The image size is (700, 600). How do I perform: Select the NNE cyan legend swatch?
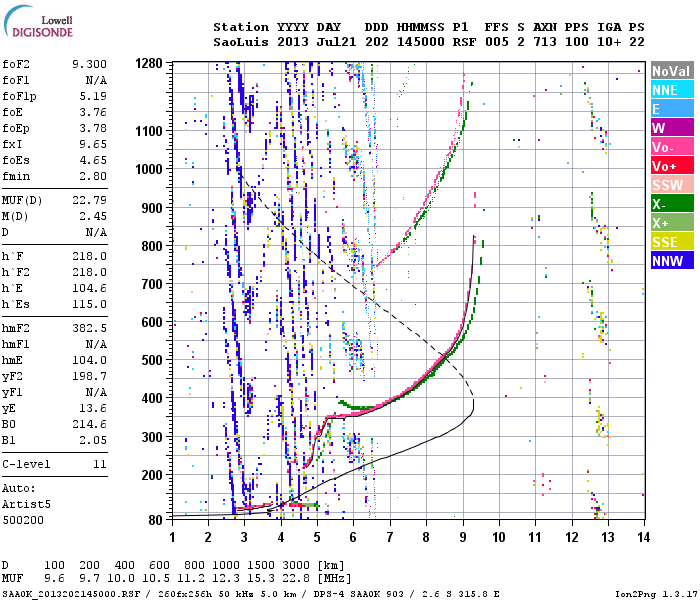672,90
